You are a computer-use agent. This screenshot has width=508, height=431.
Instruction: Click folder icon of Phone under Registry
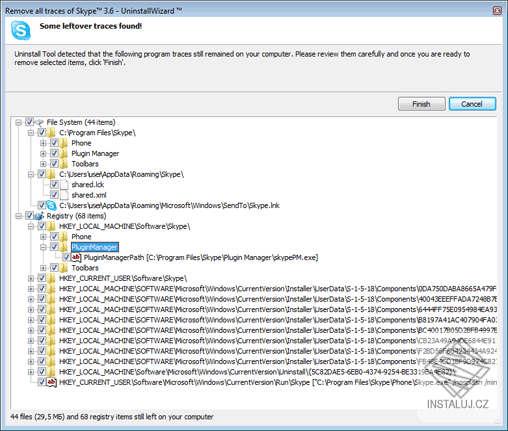pyautogui.click(x=64, y=237)
